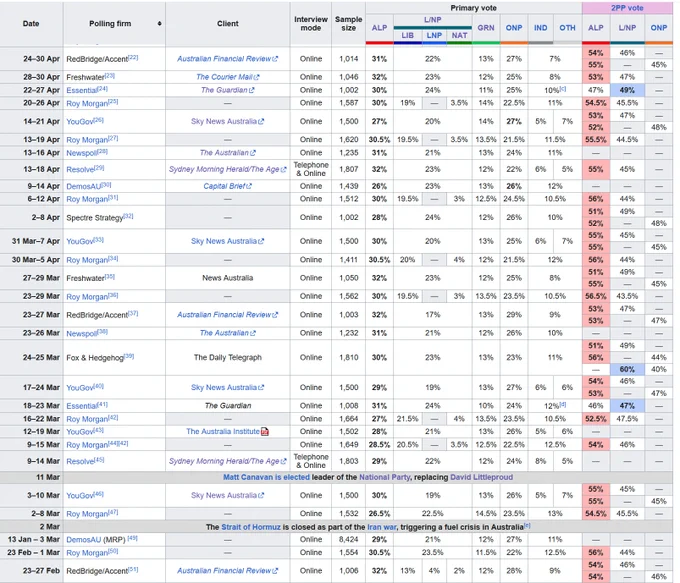Open Resolve link in 13–18 Apr row
The width and height of the screenshot is (680, 583).
(80, 170)
